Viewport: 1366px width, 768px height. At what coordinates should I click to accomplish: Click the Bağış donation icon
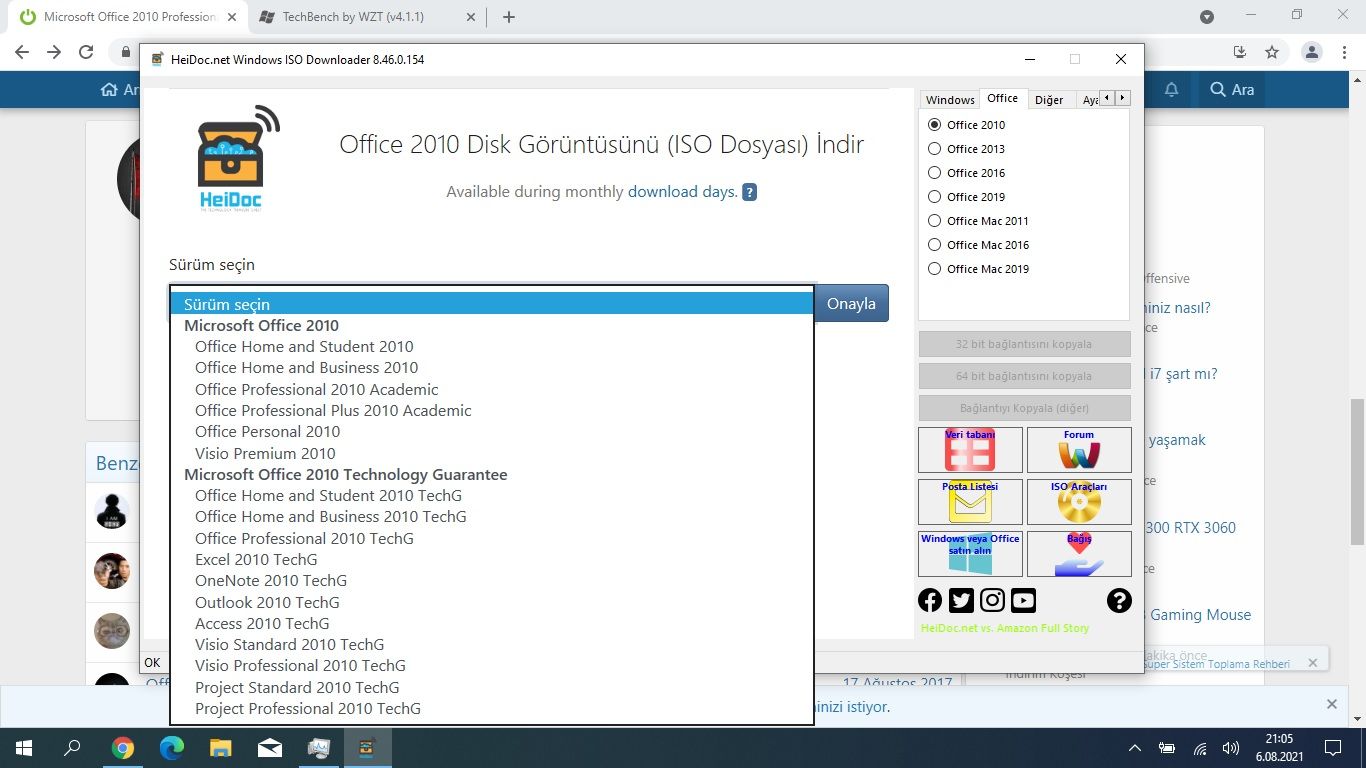(1079, 554)
